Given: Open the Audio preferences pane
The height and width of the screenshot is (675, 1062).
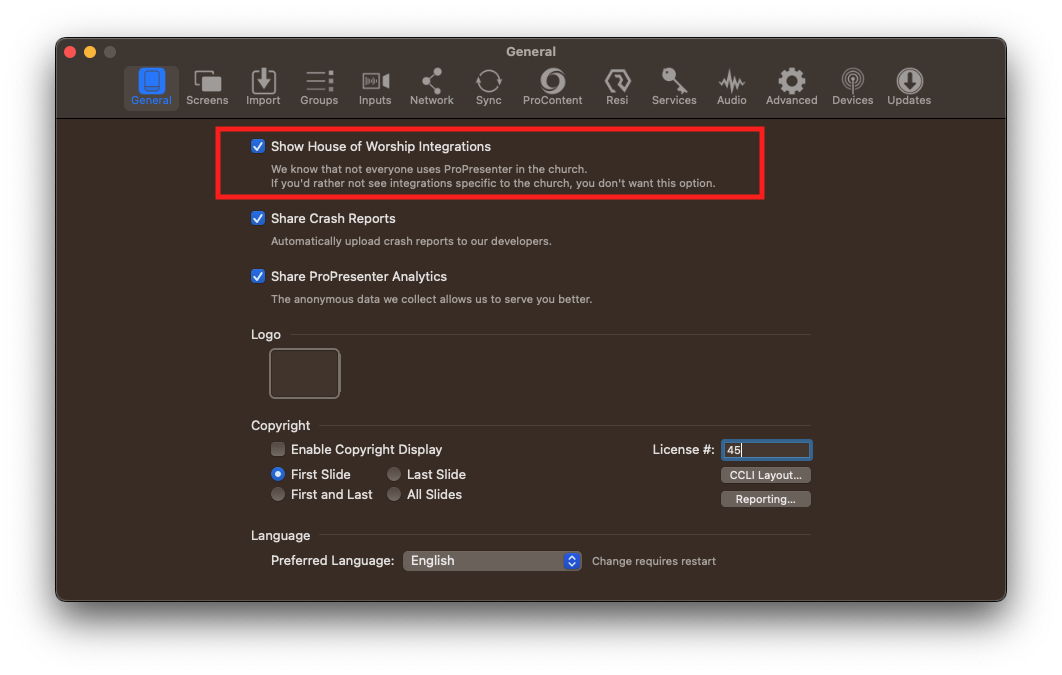Looking at the screenshot, I should click(x=731, y=87).
